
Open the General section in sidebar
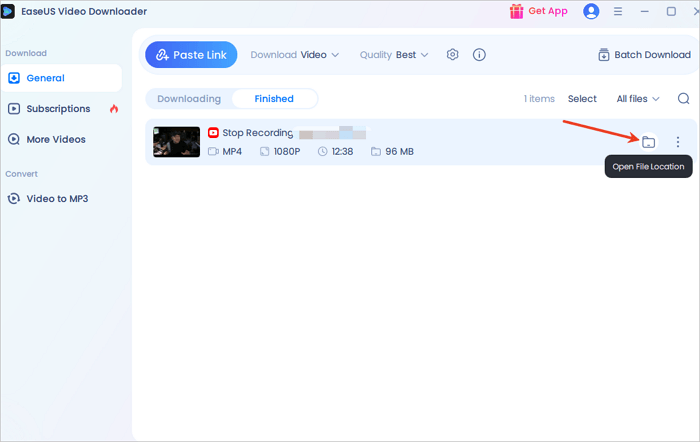[61, 78]
